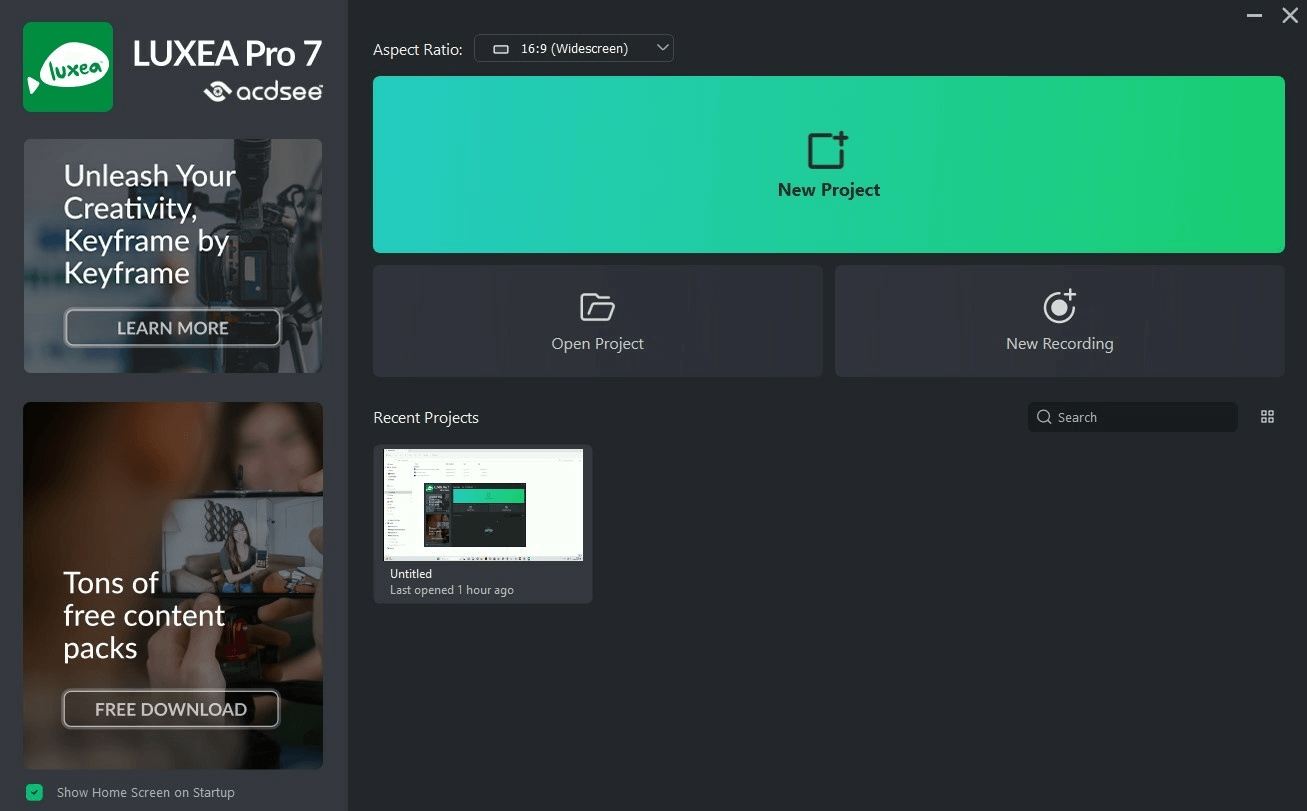1307x811 pixels.
Task: Open an existing project
Action: point(597,321)
